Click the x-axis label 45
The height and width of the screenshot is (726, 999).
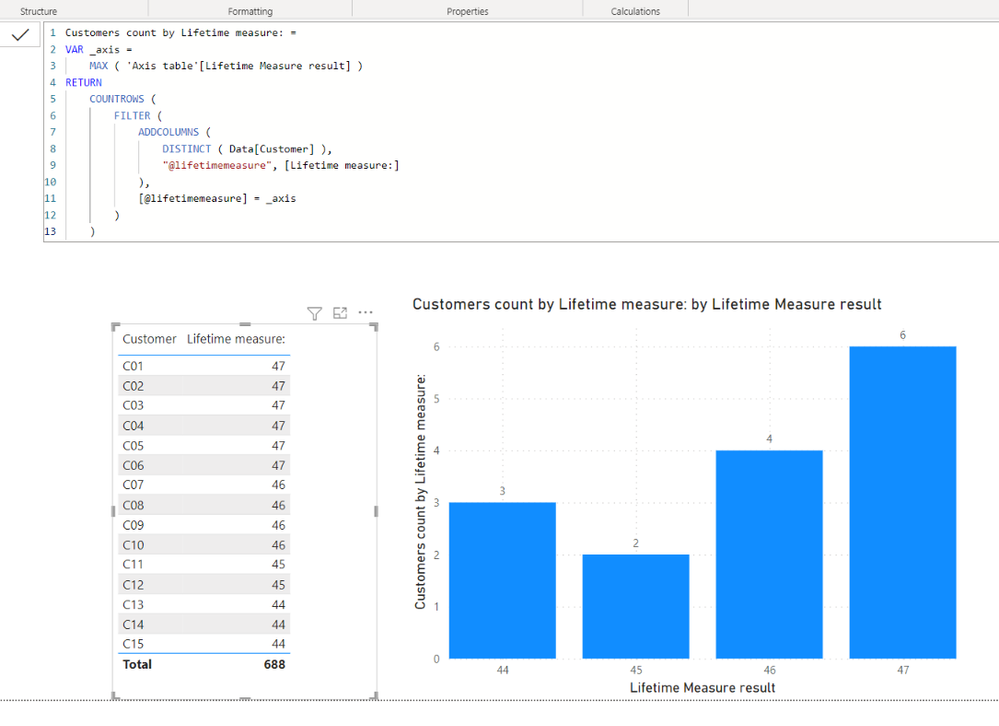(x=636, y=670)
